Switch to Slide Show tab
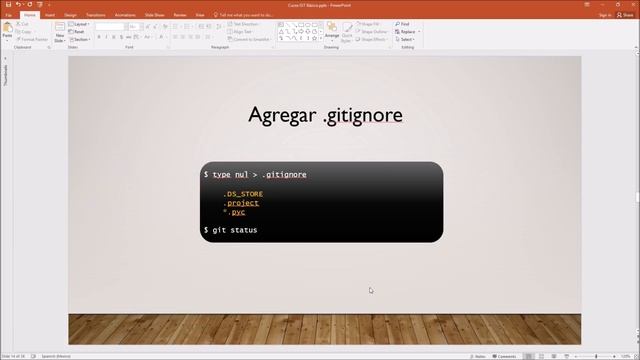The height and width of the screenshot is (360, 640). [155, 15]
